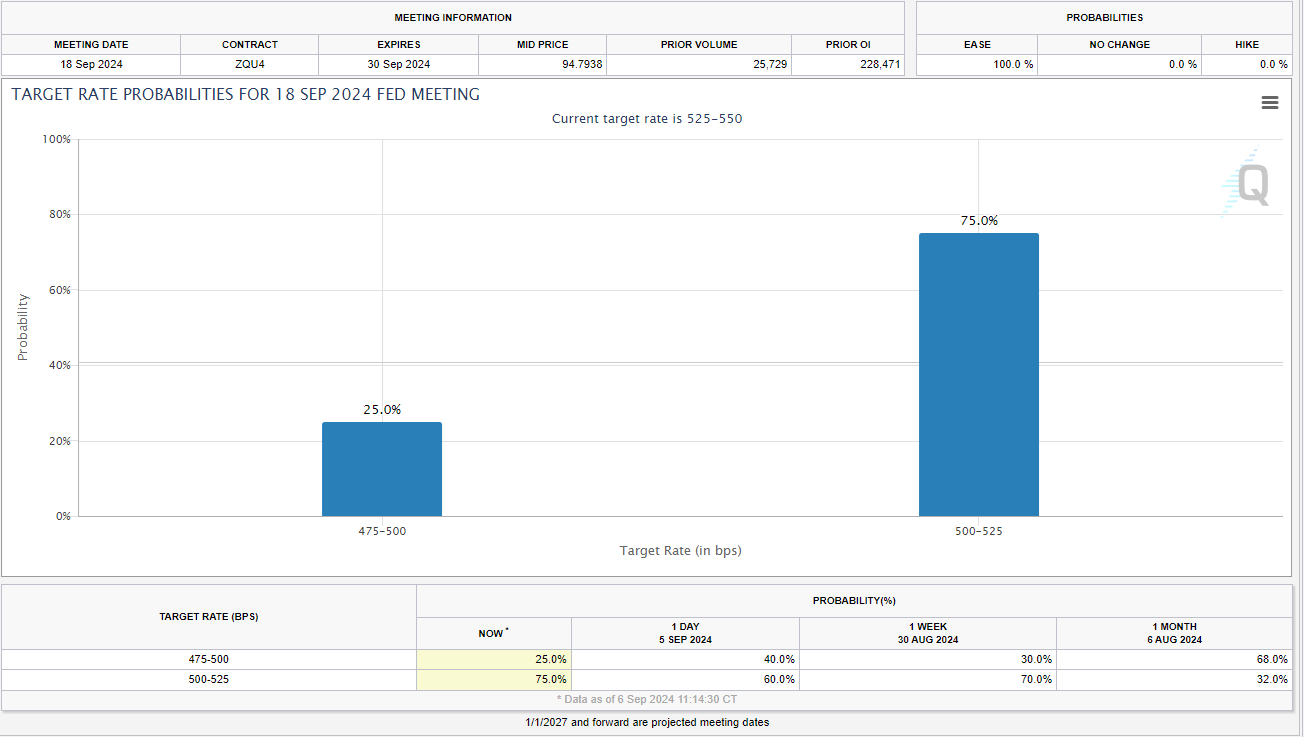Image resolution: width=1304 pixels, height=737 pixels.
Task: Click the 500-525 x-axis label
Action: [978, 531]
